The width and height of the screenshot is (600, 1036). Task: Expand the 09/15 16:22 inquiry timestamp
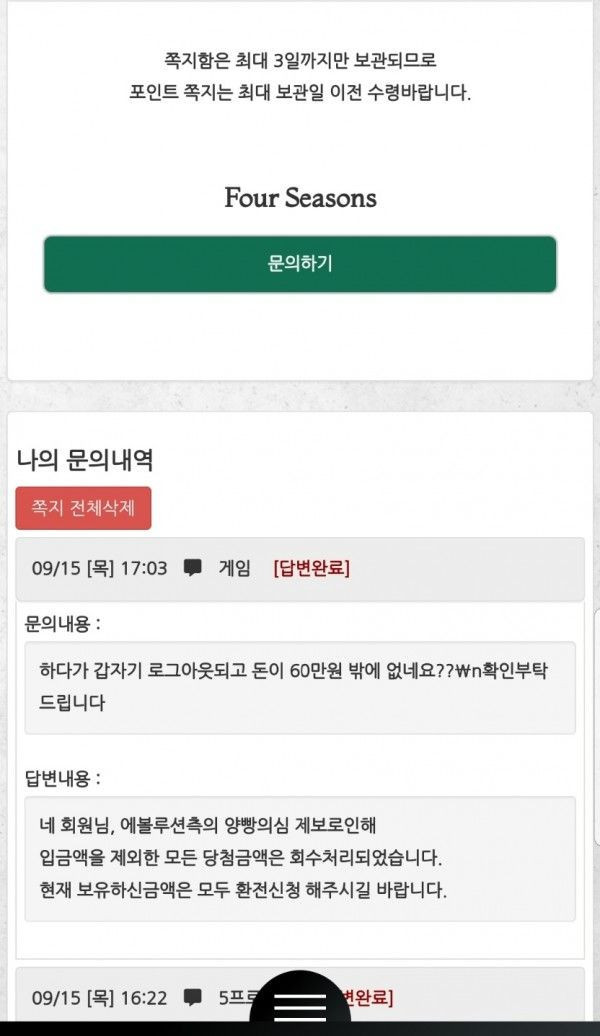[x=99, y=997]
